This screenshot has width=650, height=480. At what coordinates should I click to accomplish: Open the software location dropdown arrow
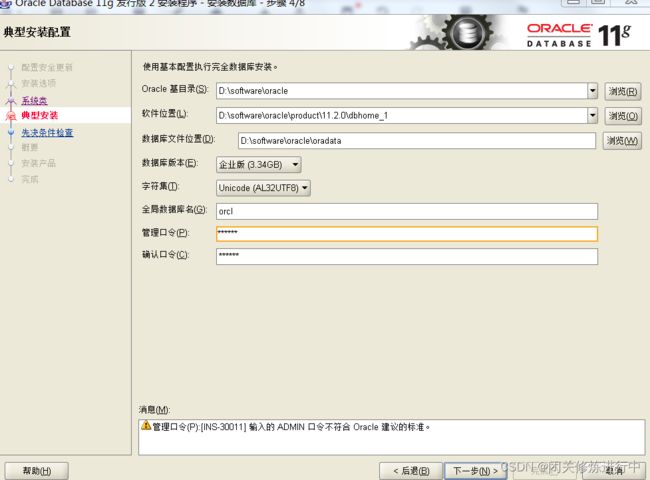pyautogui.click(x=592, y=116)
